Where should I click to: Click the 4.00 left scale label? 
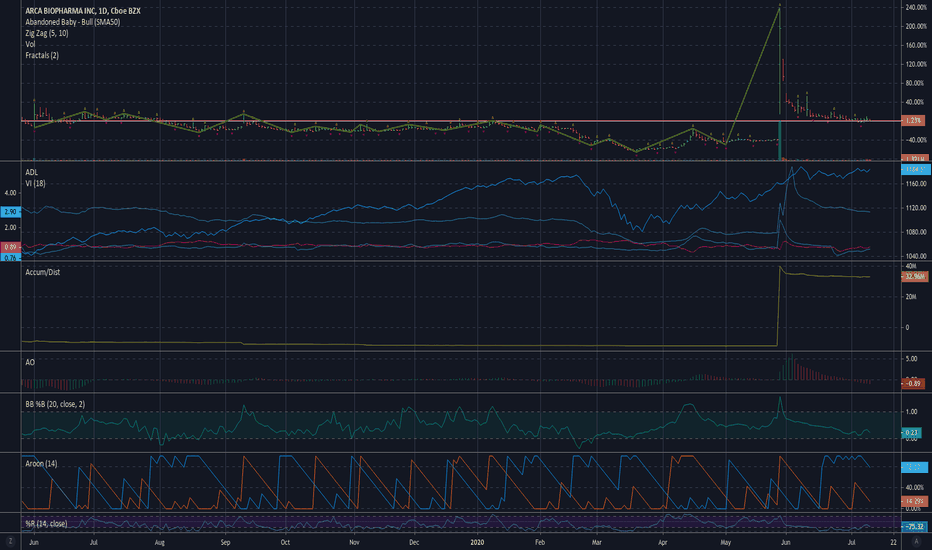click(x=10, y=193)
